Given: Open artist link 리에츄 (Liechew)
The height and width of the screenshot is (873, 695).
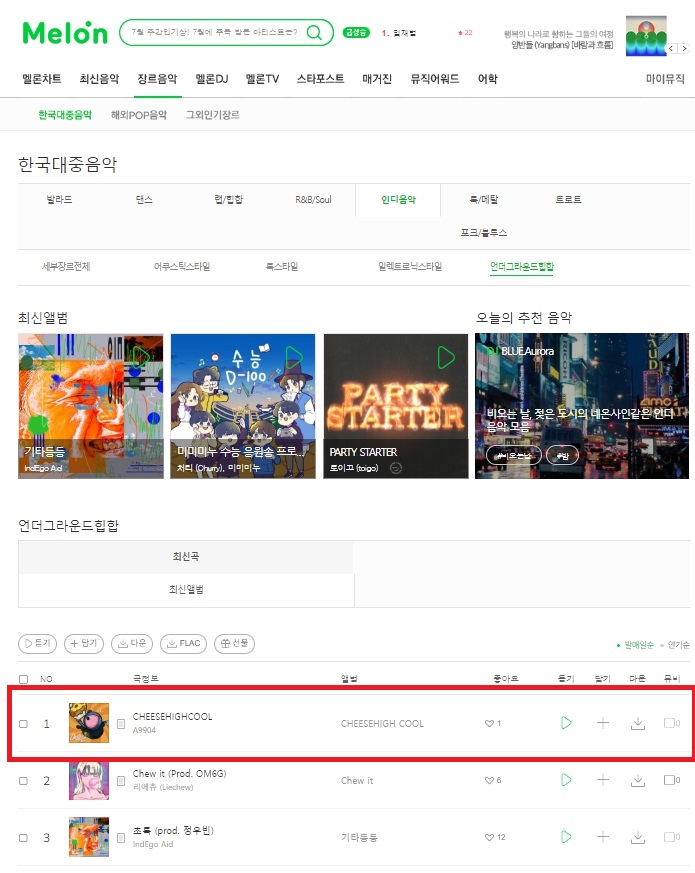Looking at the screenshot, I should (x=163, y=787).
